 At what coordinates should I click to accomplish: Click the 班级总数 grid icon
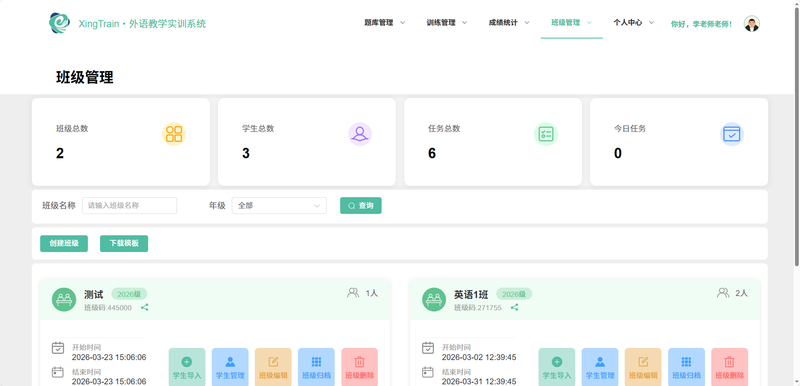[x=174, y=134]
